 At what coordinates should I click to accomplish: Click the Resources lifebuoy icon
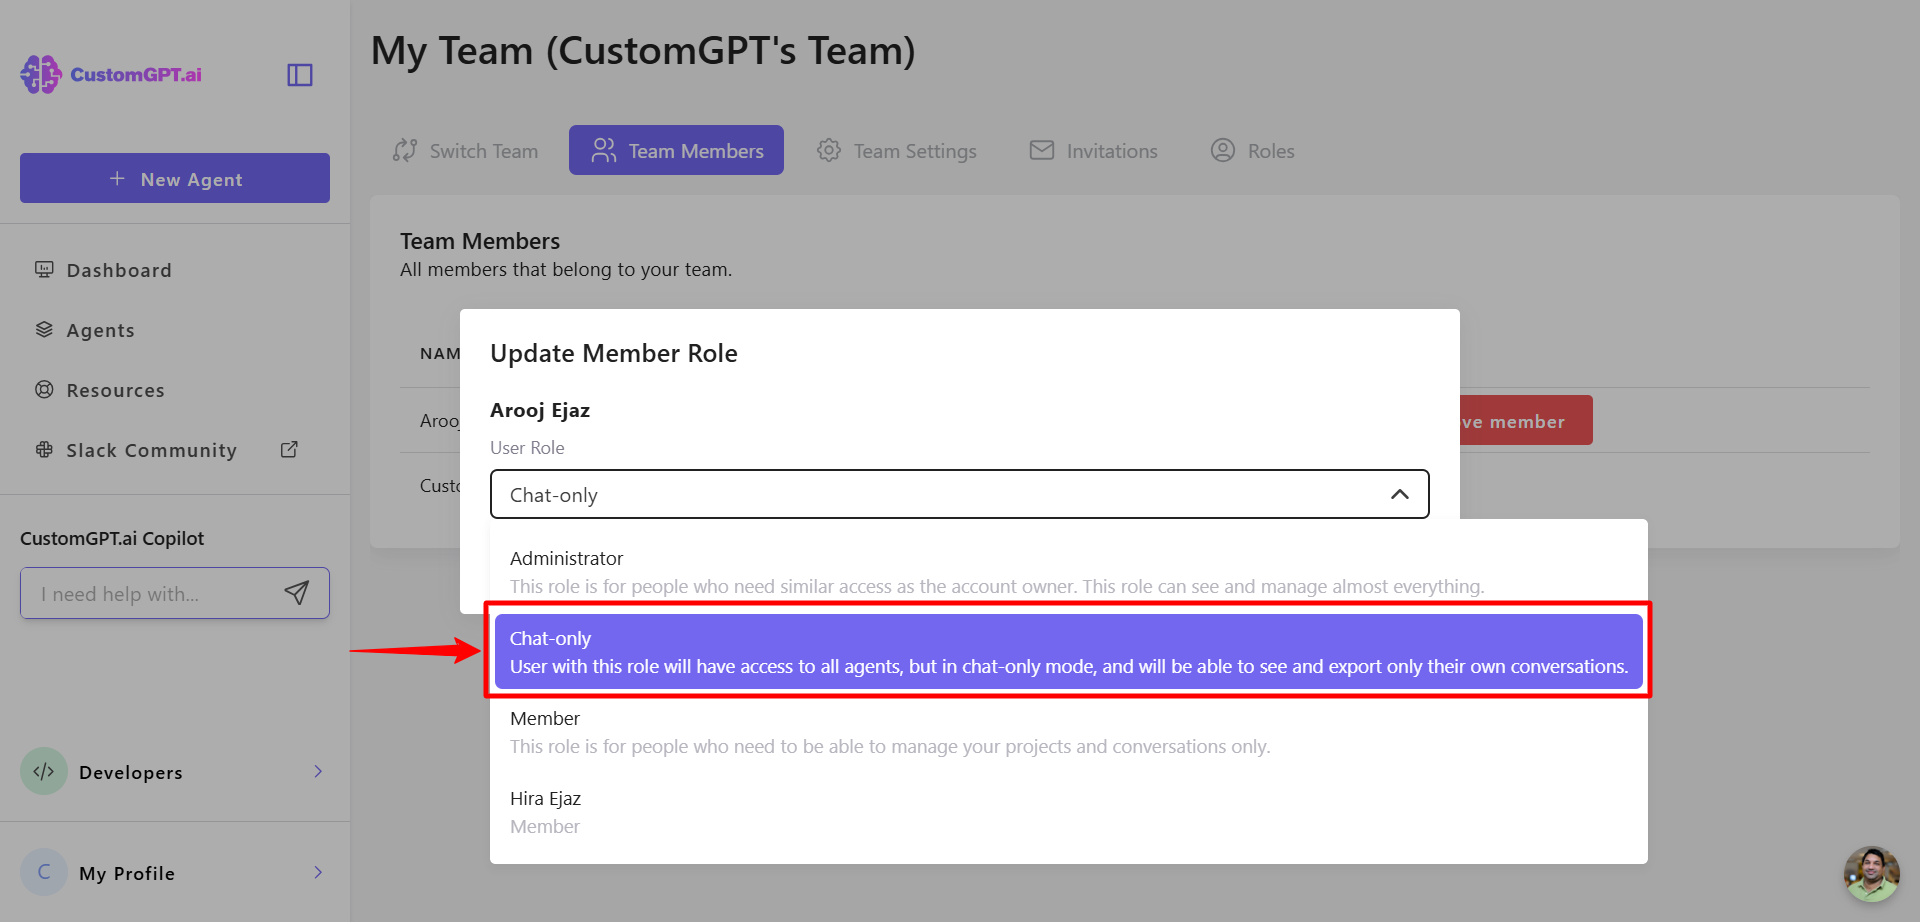coord(44,390)
